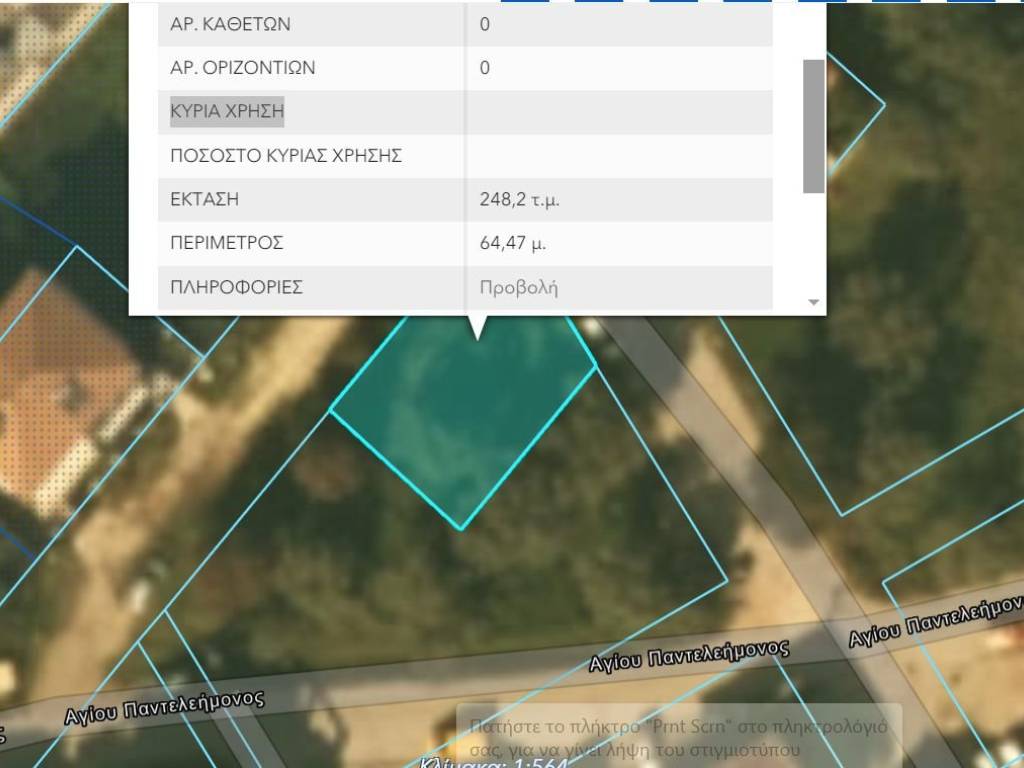Click the ΠΟΣΟΣΤΟ ΚΥΡΙΑΣ ΧΡΗΣΗΣ label
Viewport: 1024px width, 768px height.
tap(286, 156)
